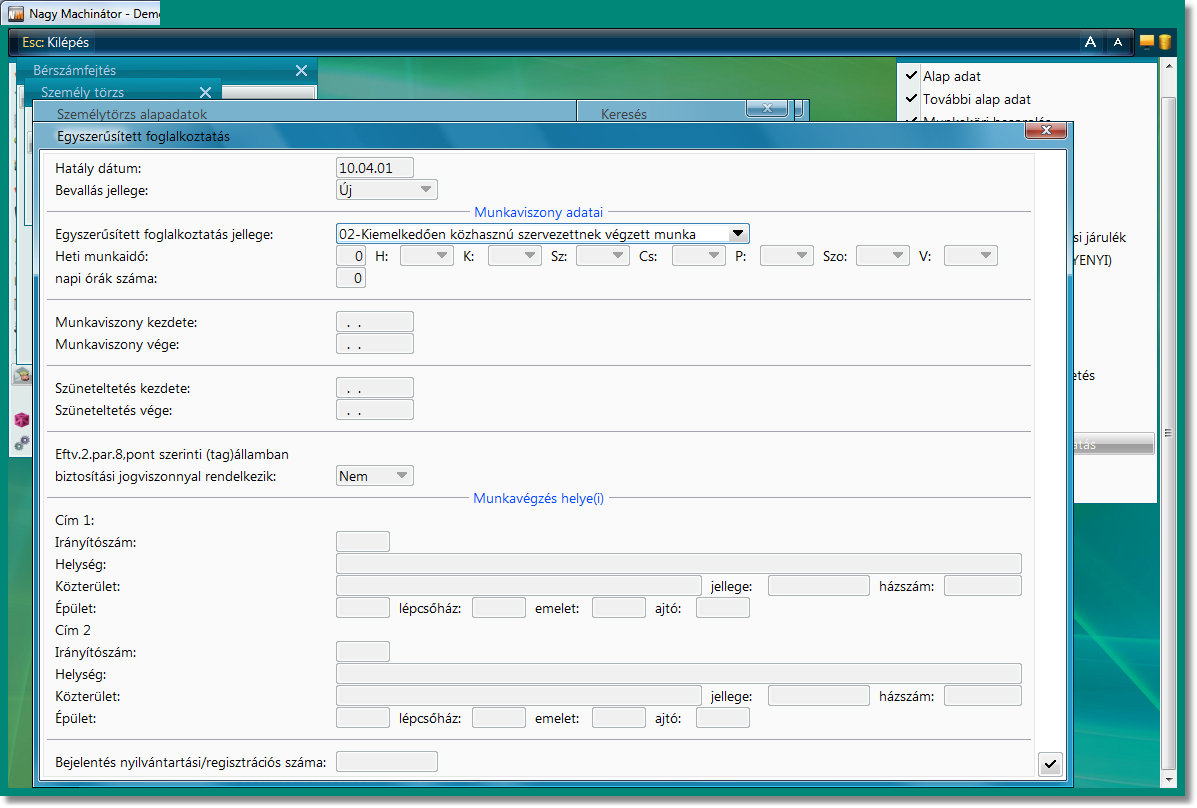Click the right vertical scrollbar thumb
The height and width of the screenshot is (808, 1197).
point(1169,432)
